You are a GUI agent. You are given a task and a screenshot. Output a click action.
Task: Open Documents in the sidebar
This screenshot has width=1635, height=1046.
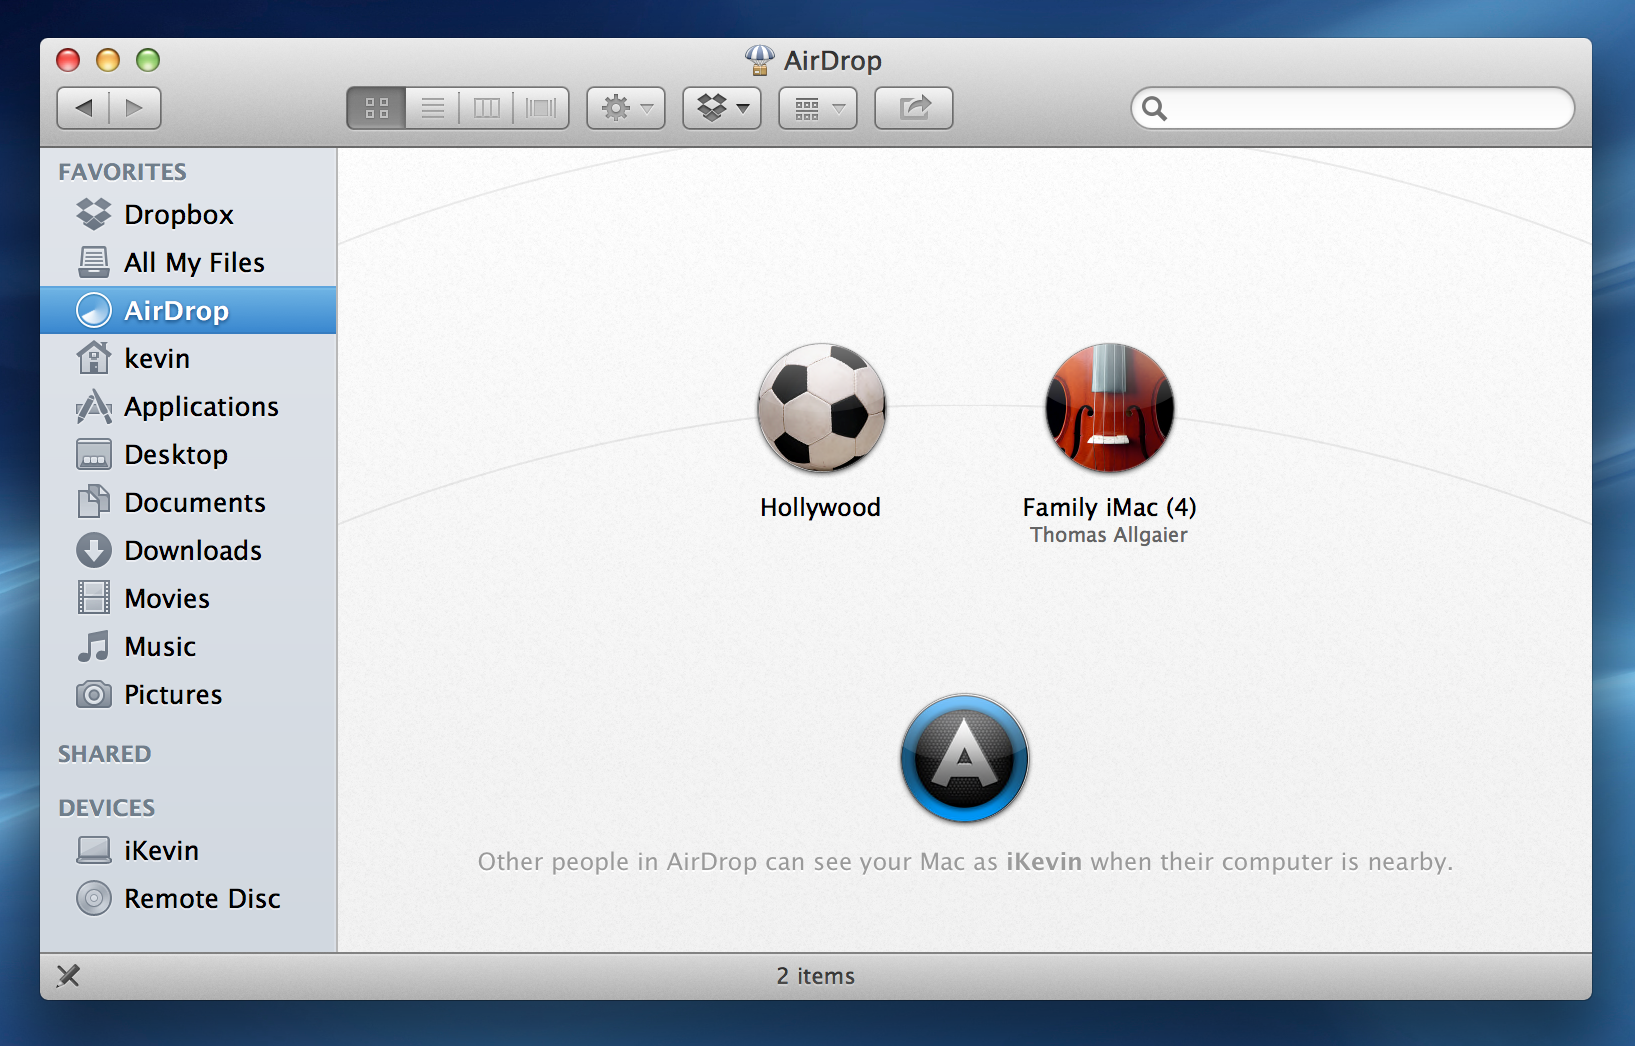188,502
